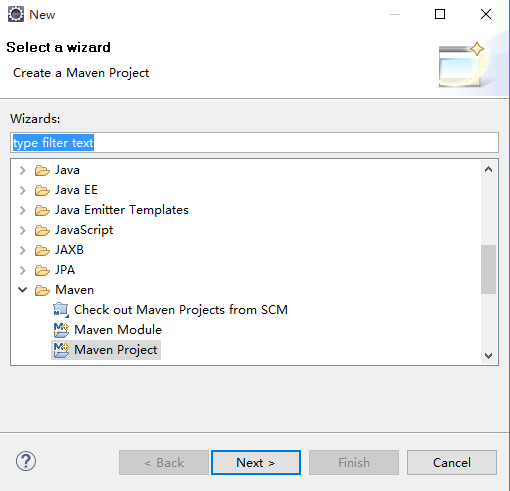Click the JavaScript folder icon

[x=42, y=230]
